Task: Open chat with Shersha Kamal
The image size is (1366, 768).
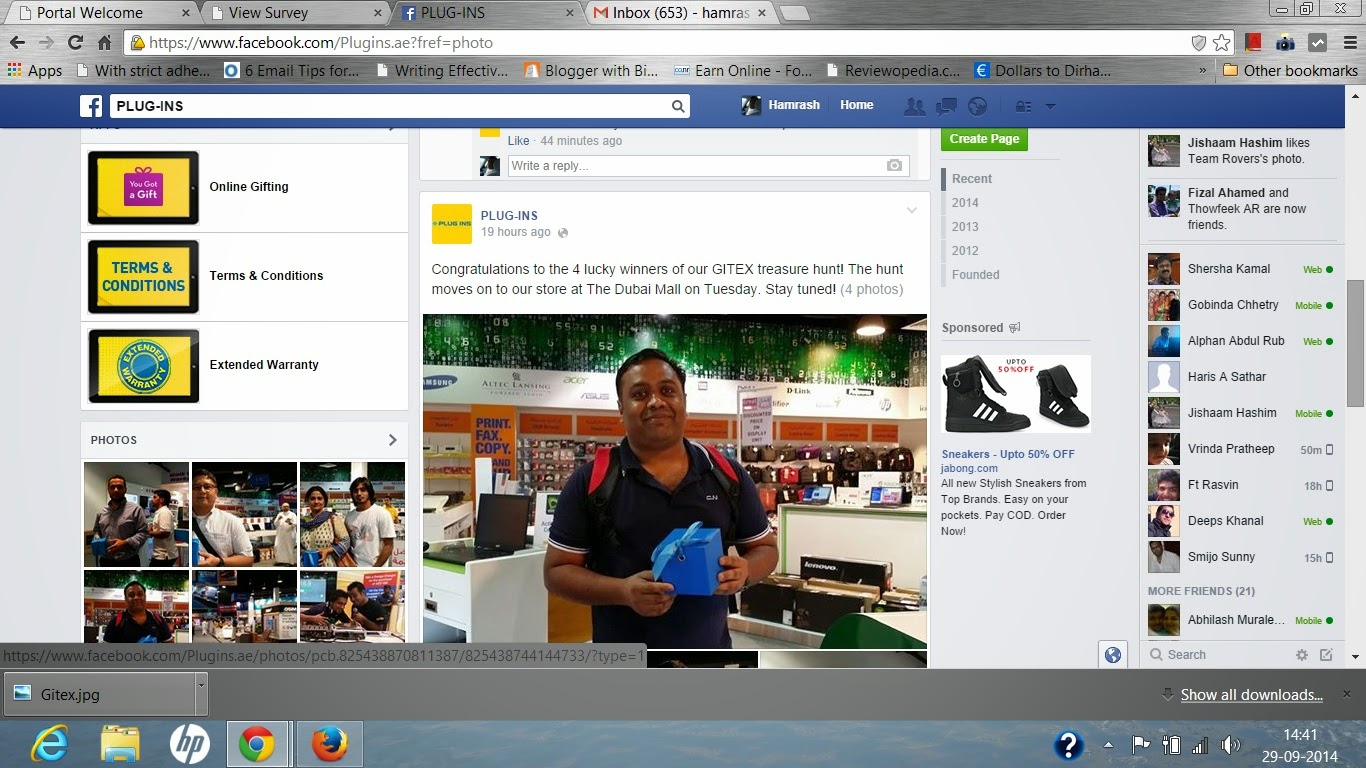Action: (x=1240, y=269)
